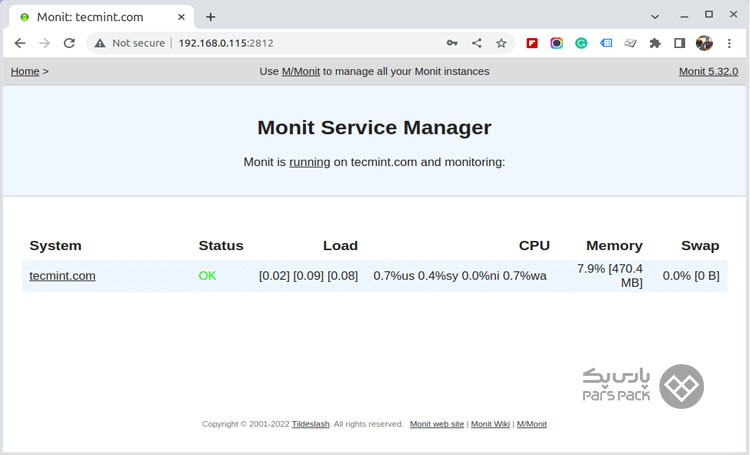Screen dimensions: 750x455
Task: Click the running status link
Action: pos(309,162)
